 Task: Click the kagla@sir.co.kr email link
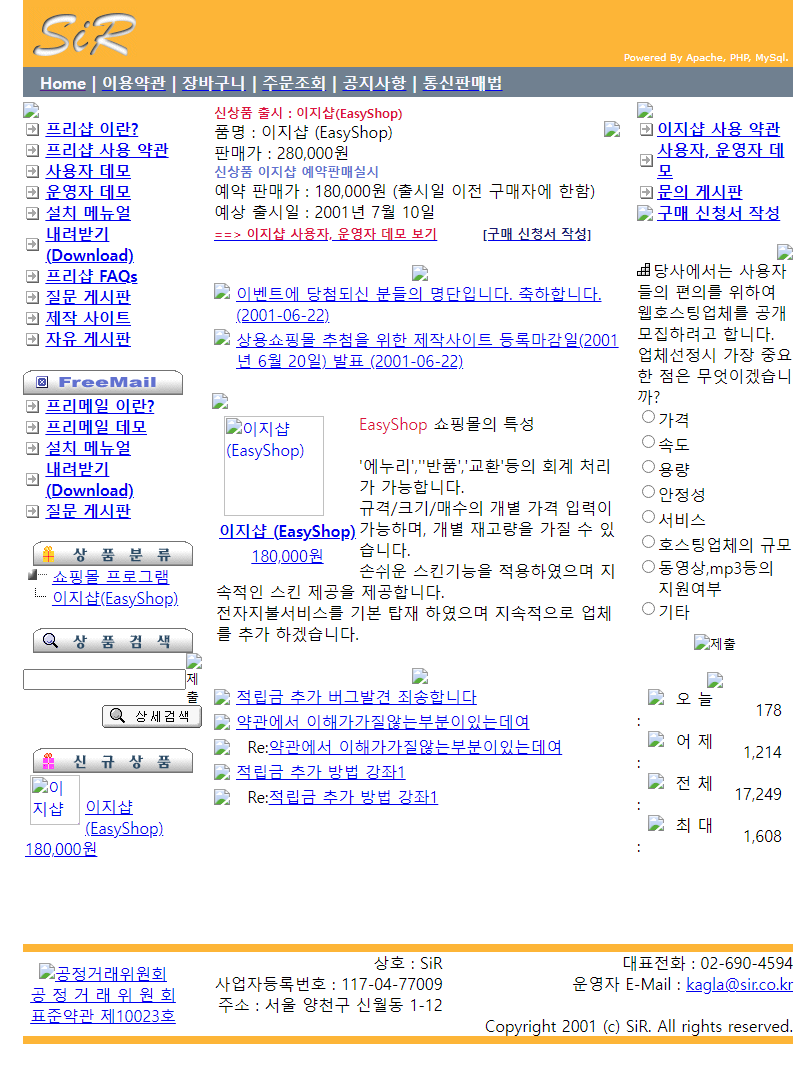click(739, 984)
